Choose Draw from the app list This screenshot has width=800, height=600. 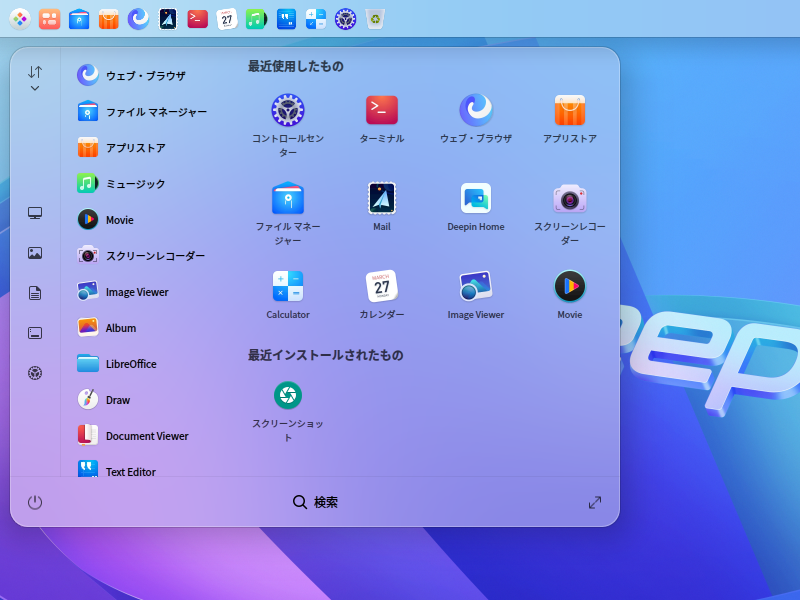[x=117, y=400]
